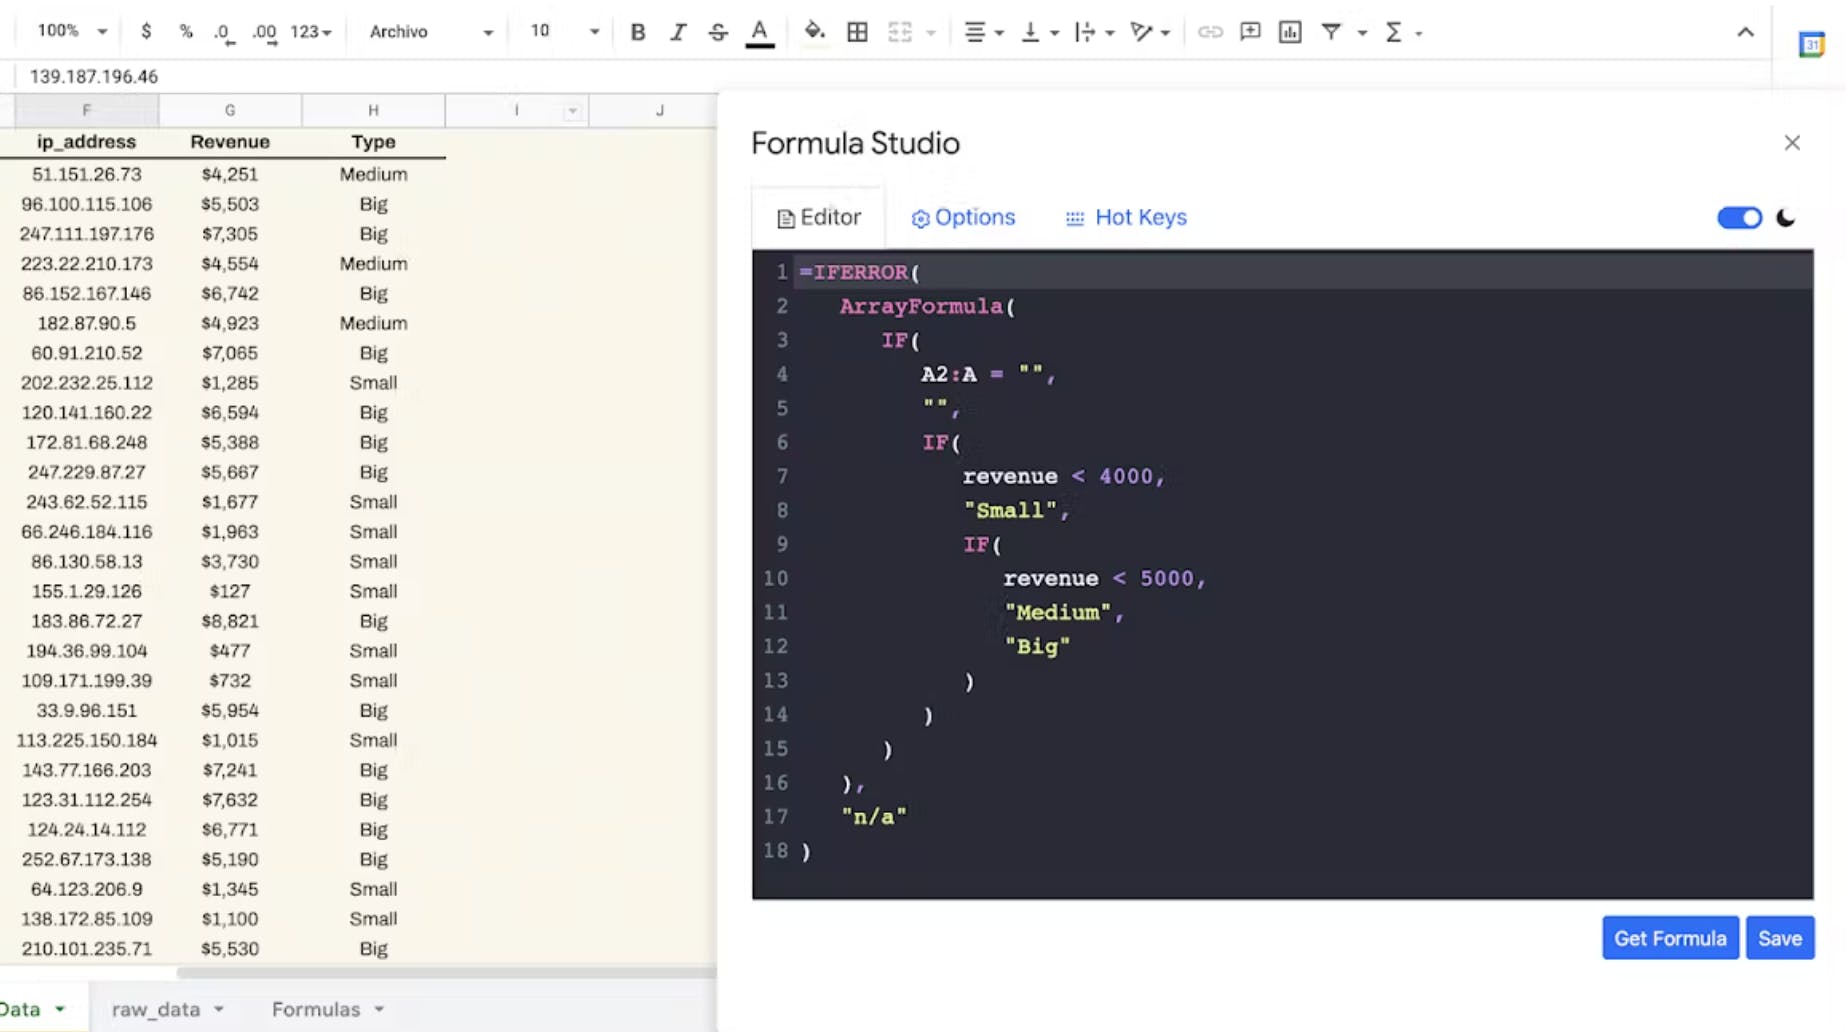Click the functions sigma icon
The image size is (1846, 1032).
coord(1393,32)
